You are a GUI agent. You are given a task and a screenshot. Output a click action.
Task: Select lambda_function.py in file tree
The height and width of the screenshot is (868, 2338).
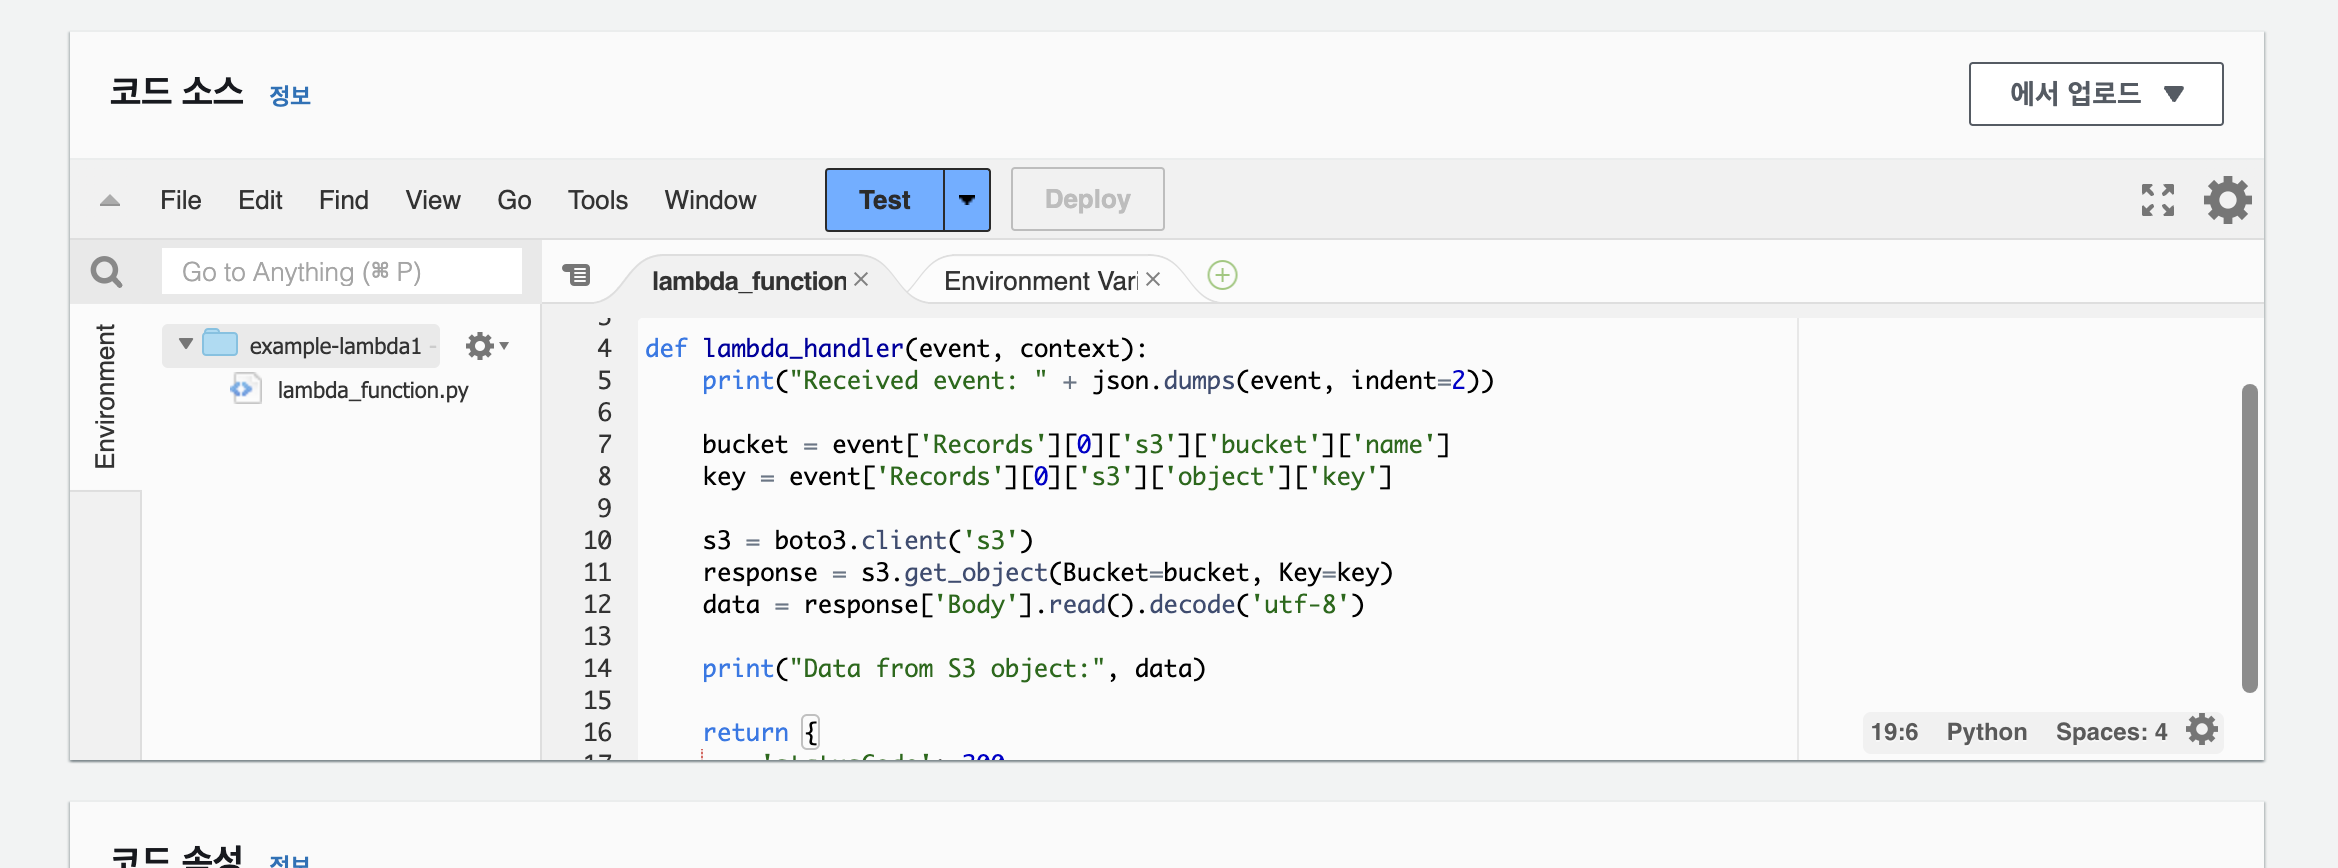[372, 390]
